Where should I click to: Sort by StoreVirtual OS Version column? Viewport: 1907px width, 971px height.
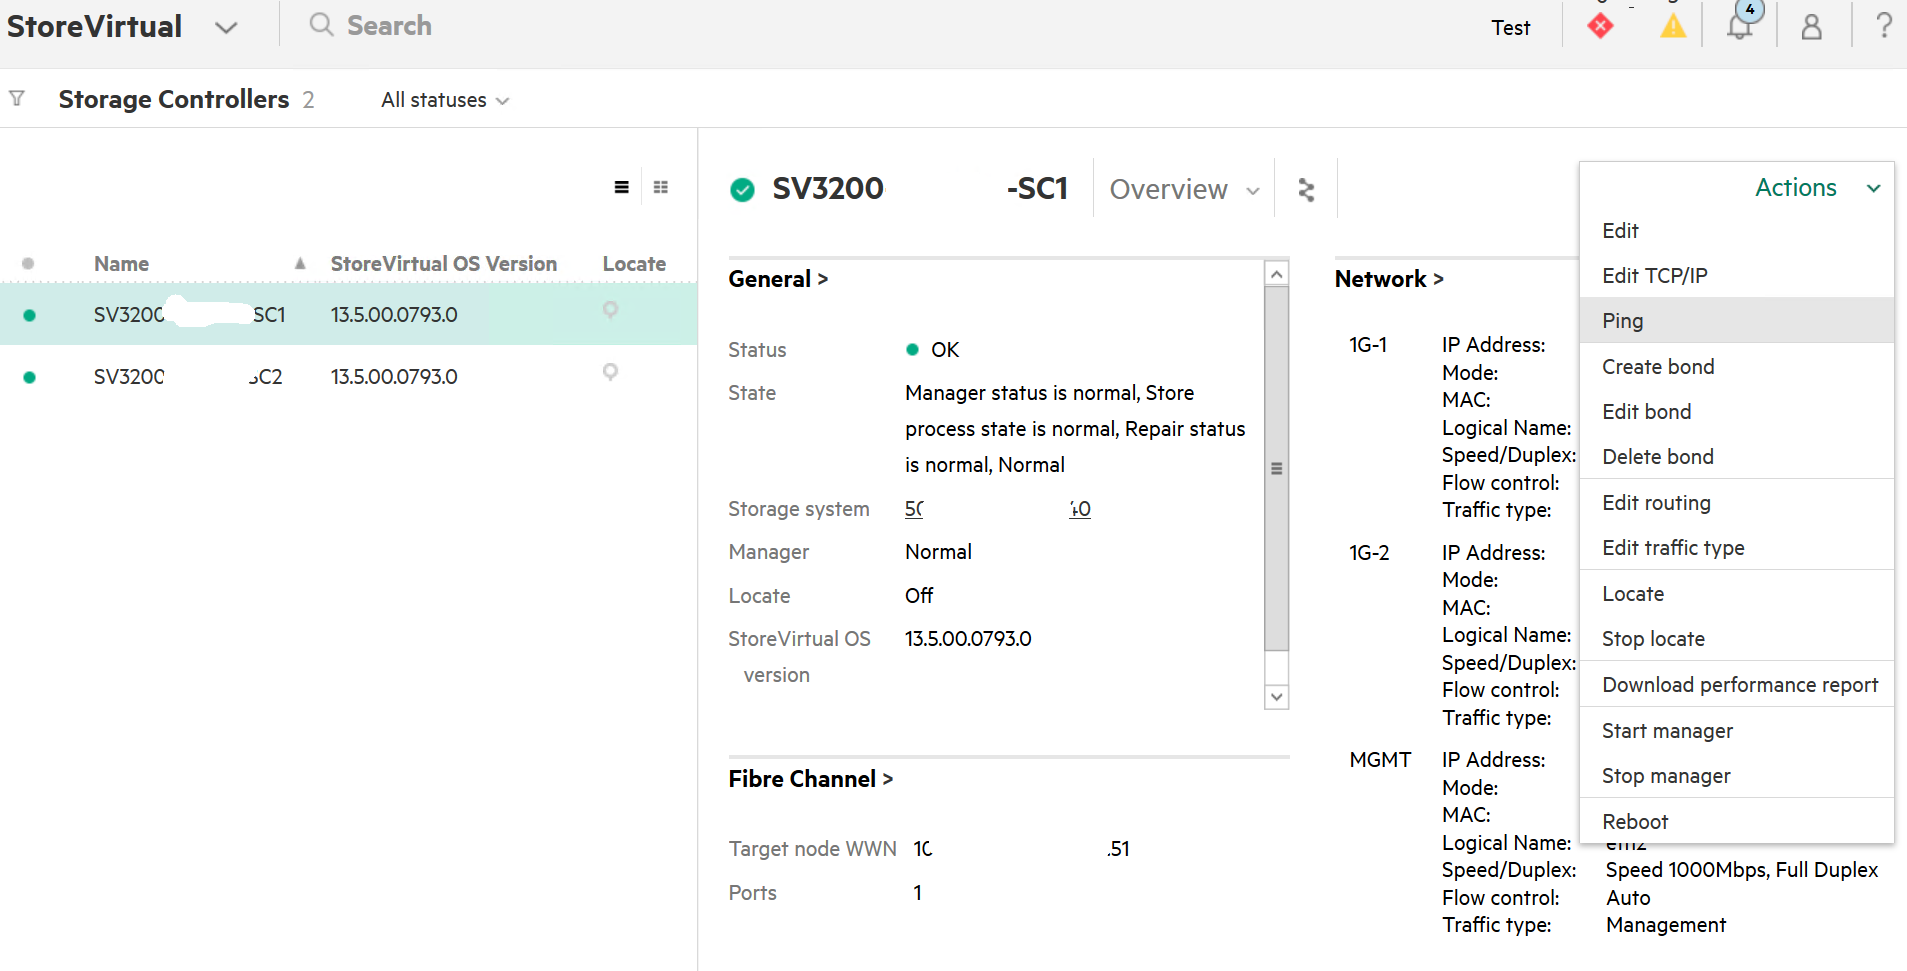click(443, 264)
